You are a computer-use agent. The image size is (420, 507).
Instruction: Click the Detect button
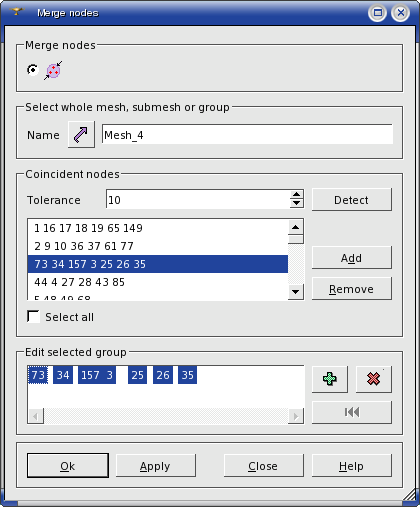[352, 200]
